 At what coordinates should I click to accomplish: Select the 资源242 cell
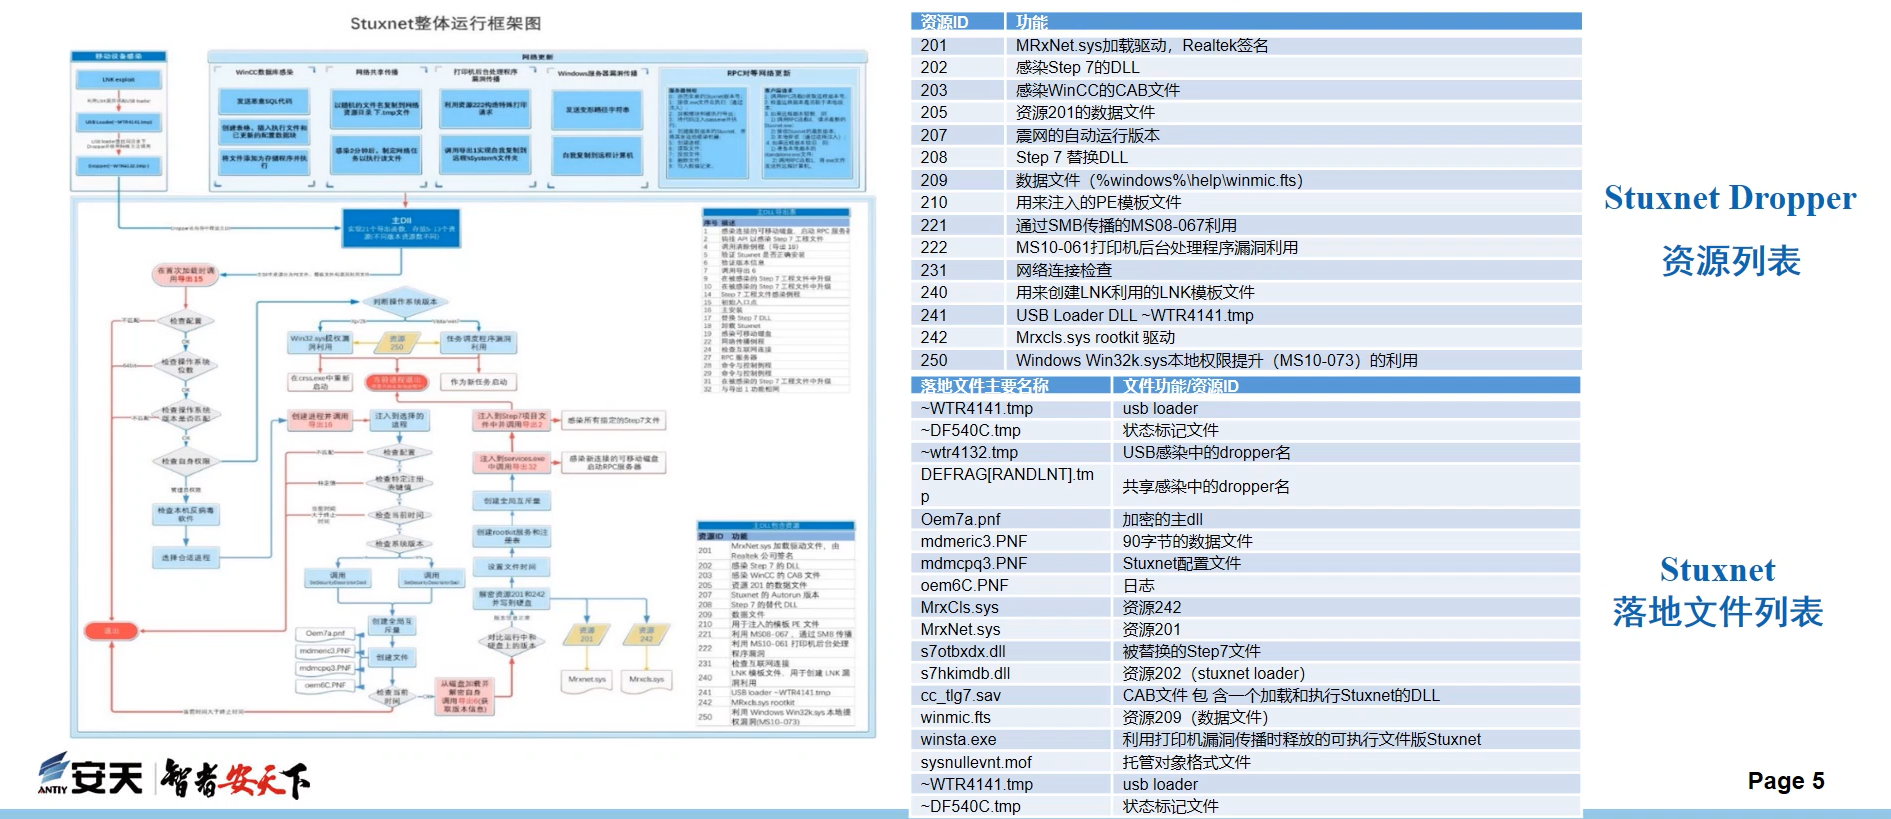(1346, 607)
